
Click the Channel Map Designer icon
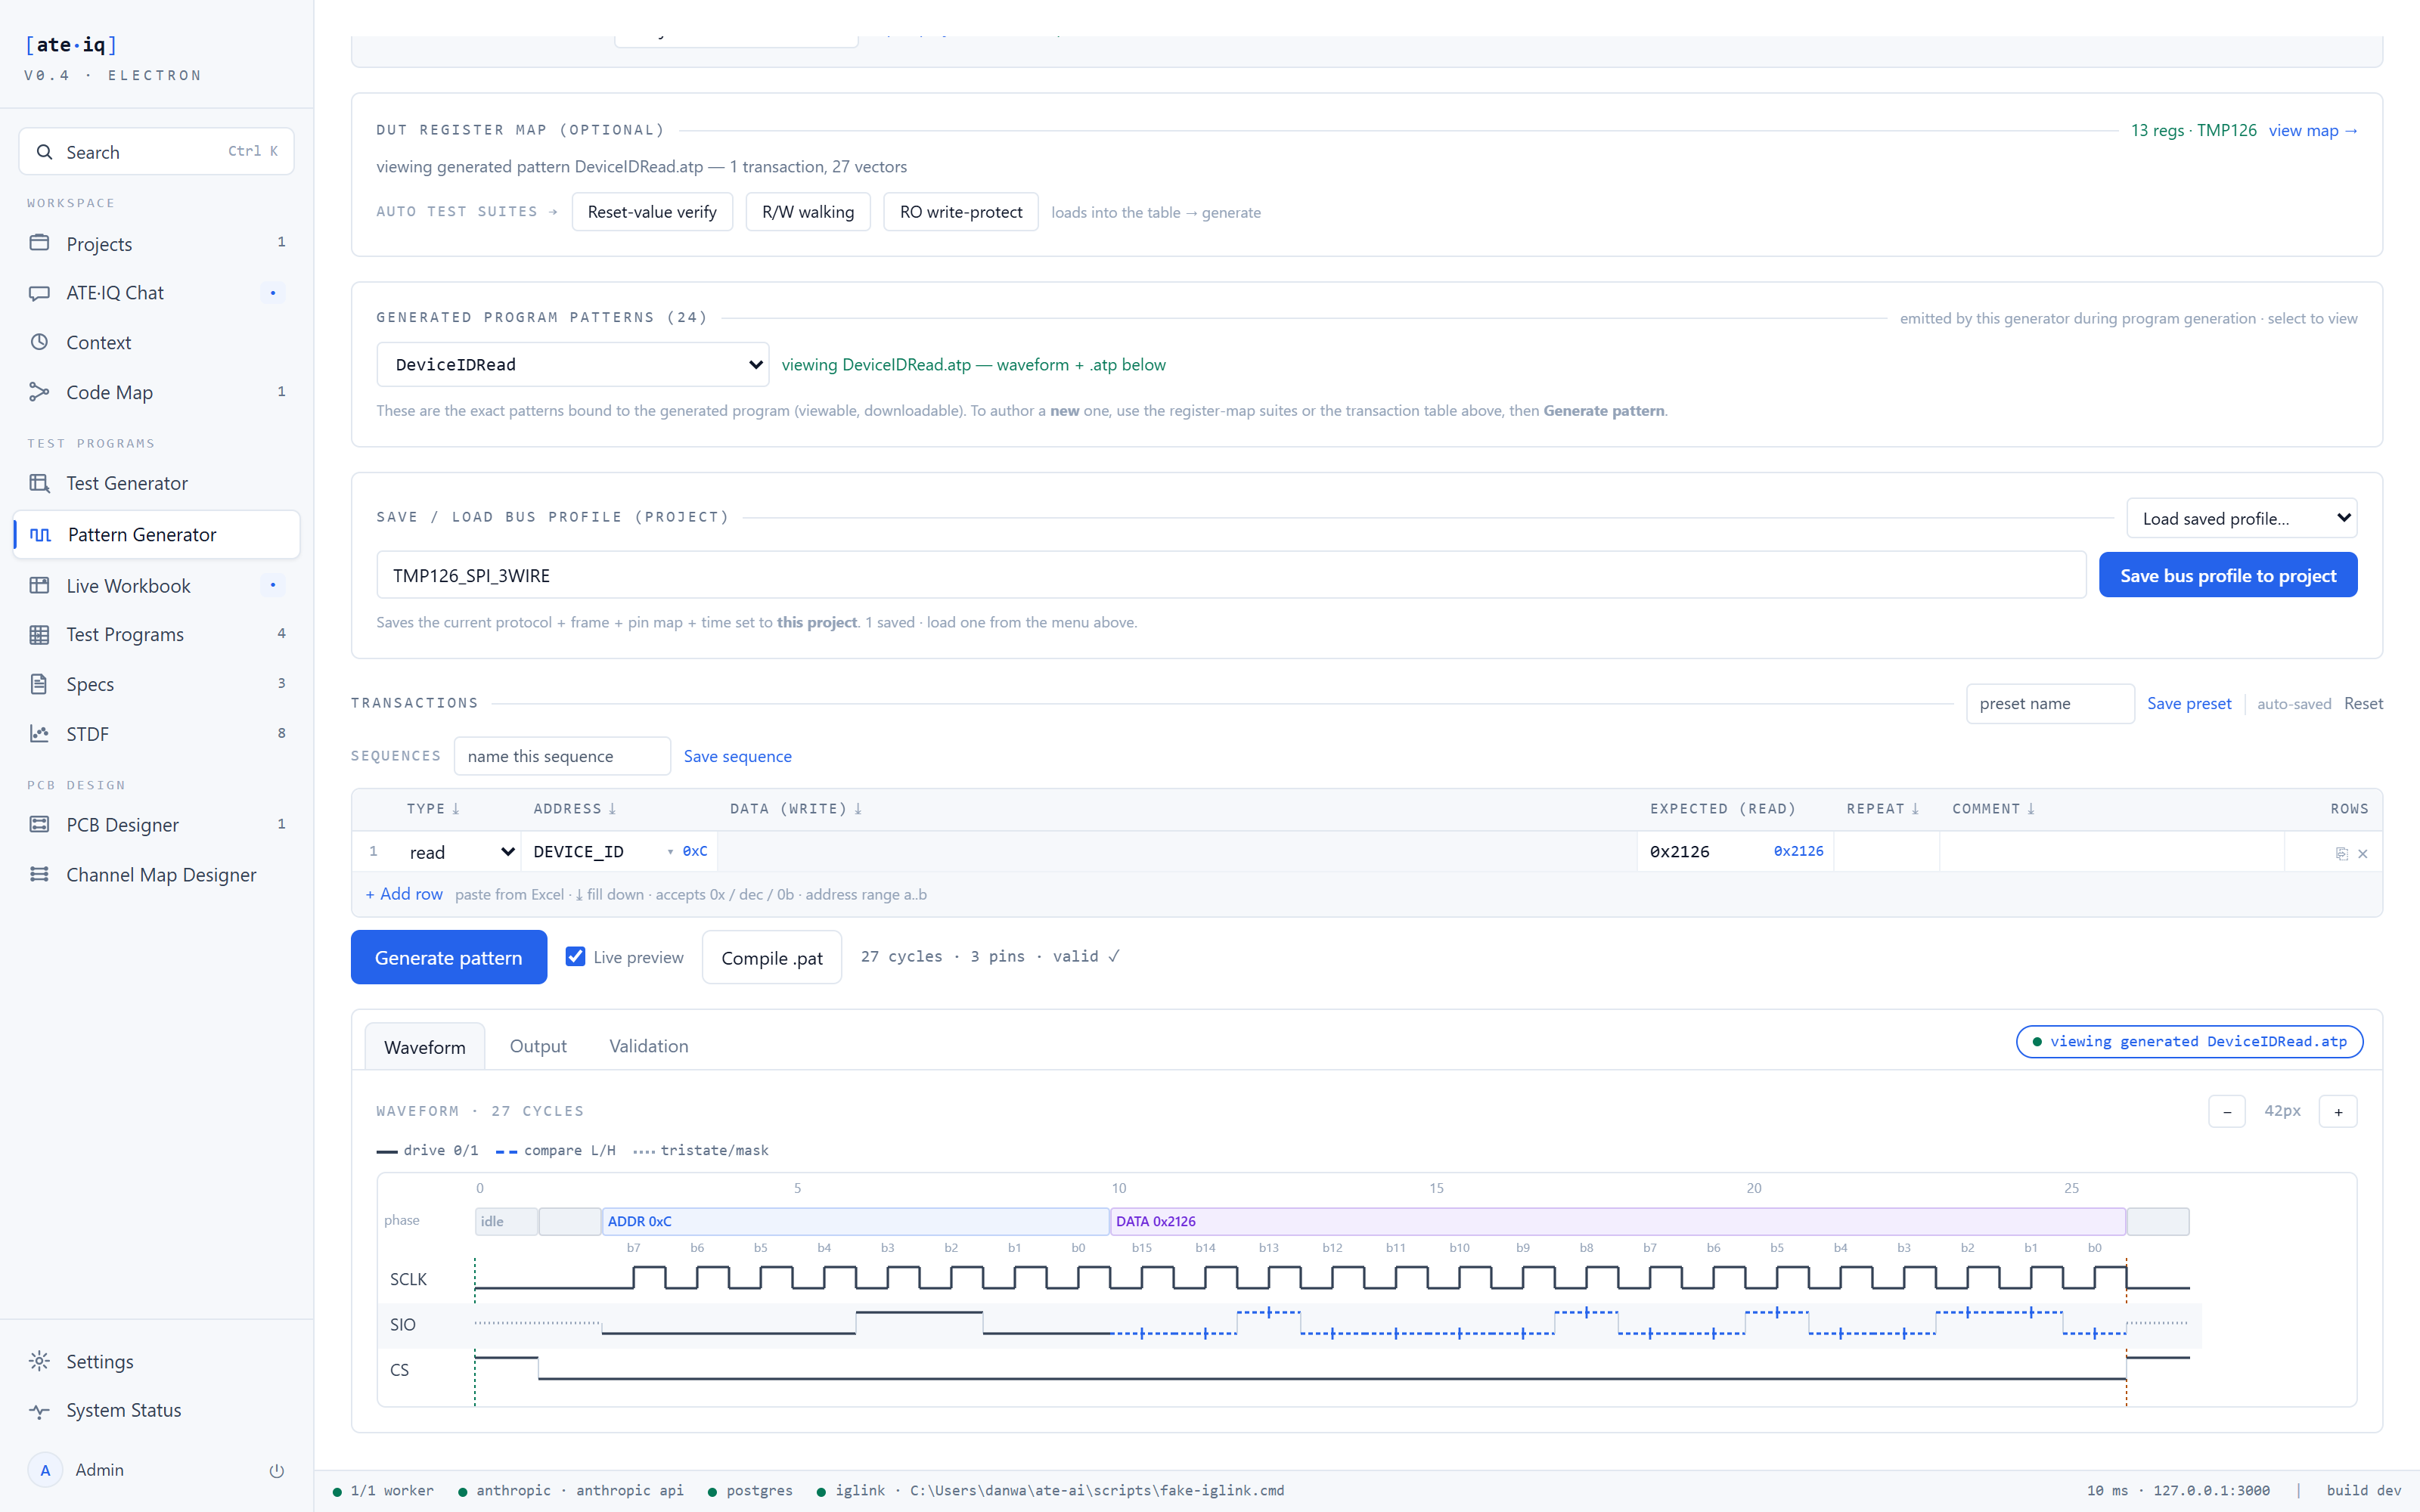point(39,875)
